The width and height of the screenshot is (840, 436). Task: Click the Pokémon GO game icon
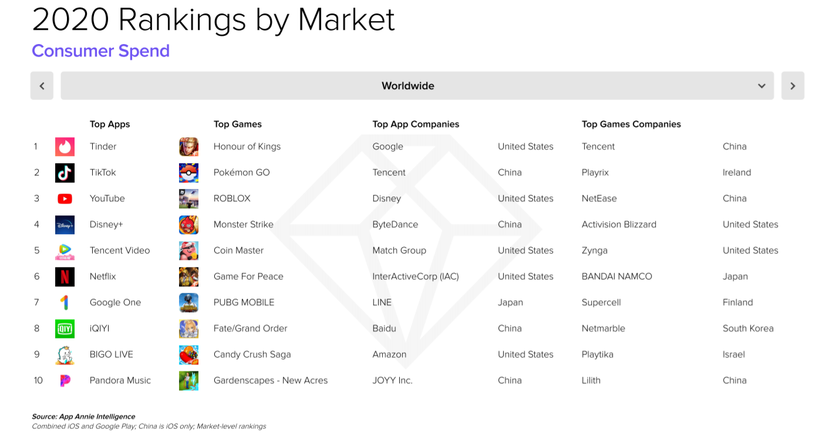188,173
